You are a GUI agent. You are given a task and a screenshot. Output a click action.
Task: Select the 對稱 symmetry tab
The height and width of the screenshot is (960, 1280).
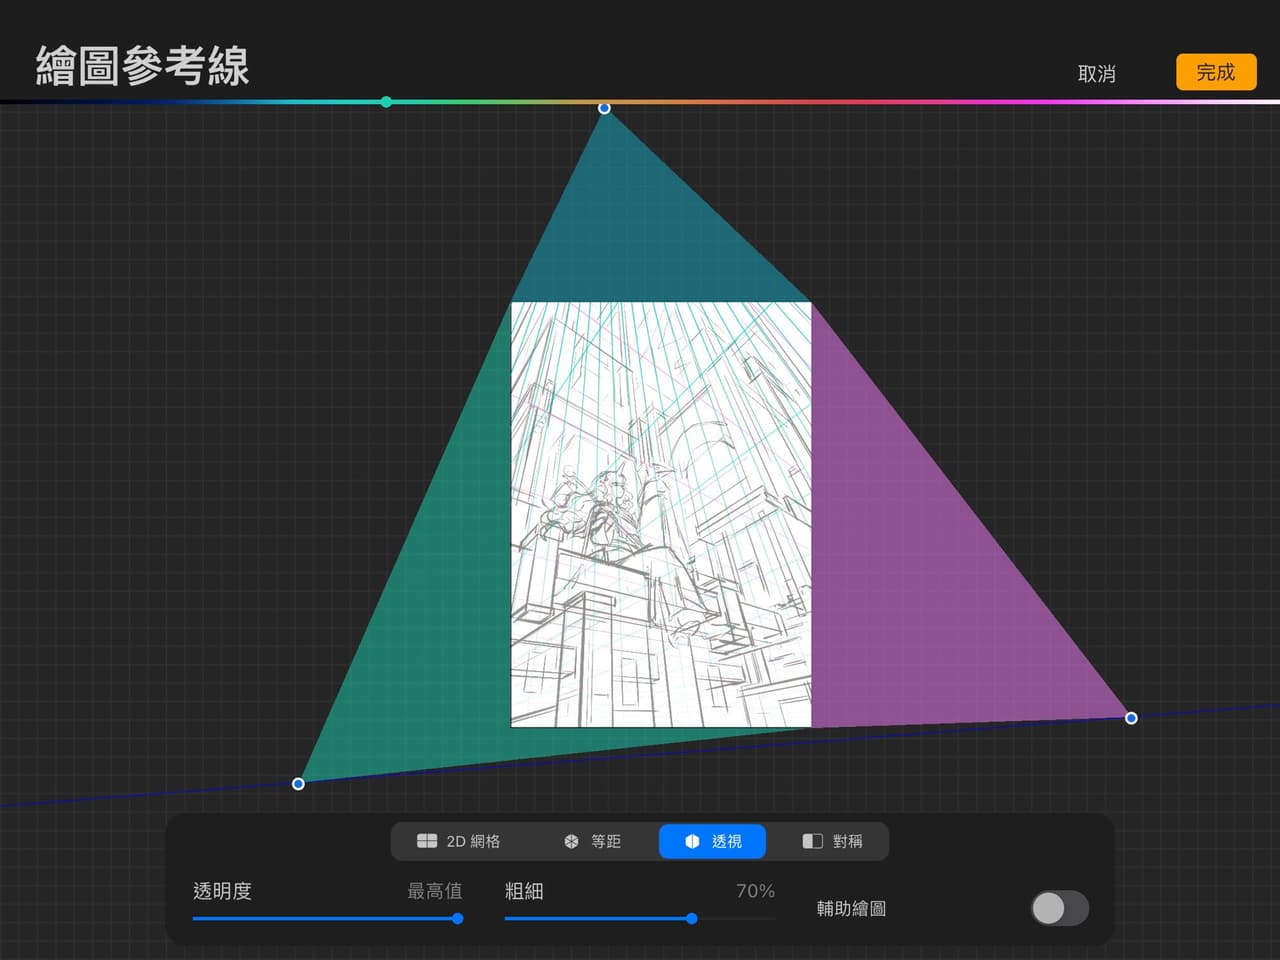click(832, 841)
